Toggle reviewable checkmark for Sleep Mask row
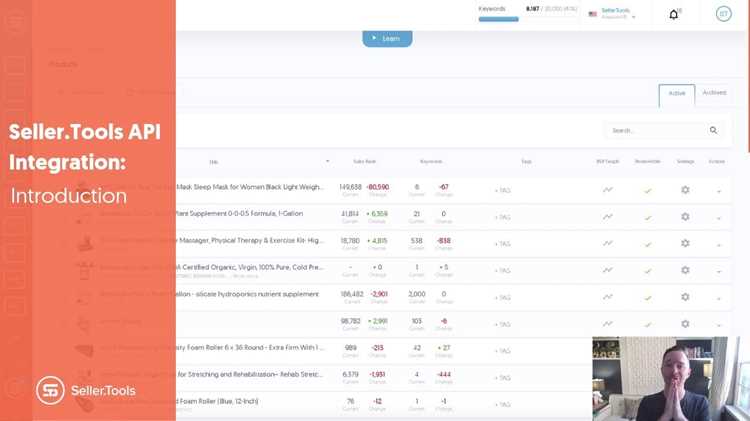This screenshot has height=421, width=750. 648,190
